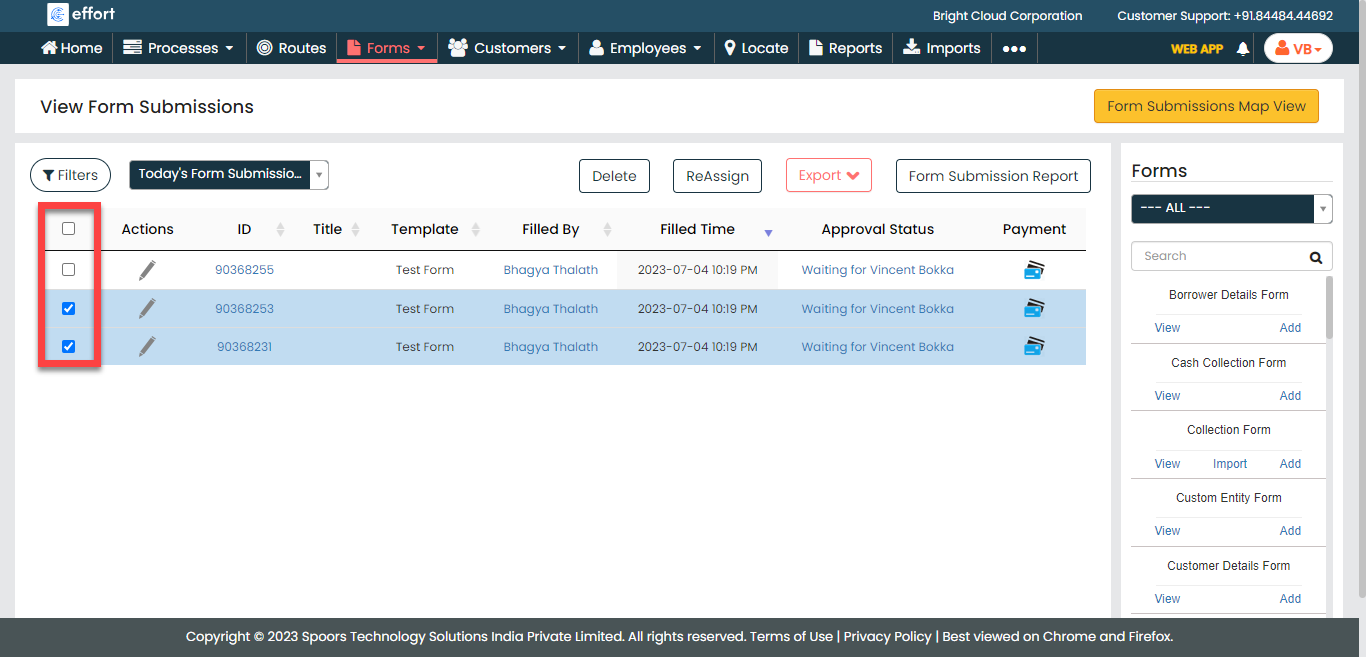This screenshot has height=657, width=1366.
Task: Click the edit pencil for submission 90368231
Action: pyautogui.click(x=147, y=347)
